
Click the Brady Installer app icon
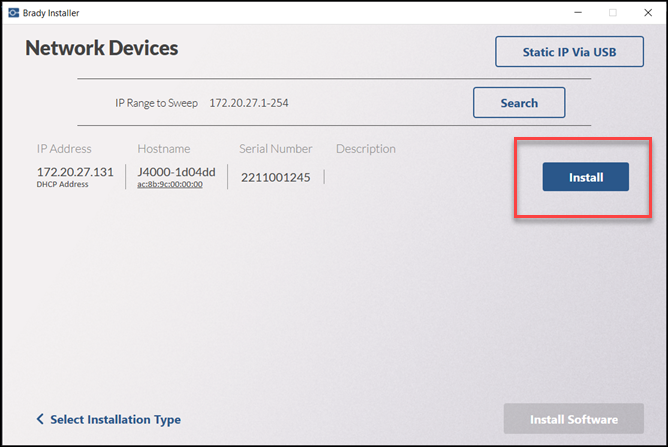click(13, 12)
